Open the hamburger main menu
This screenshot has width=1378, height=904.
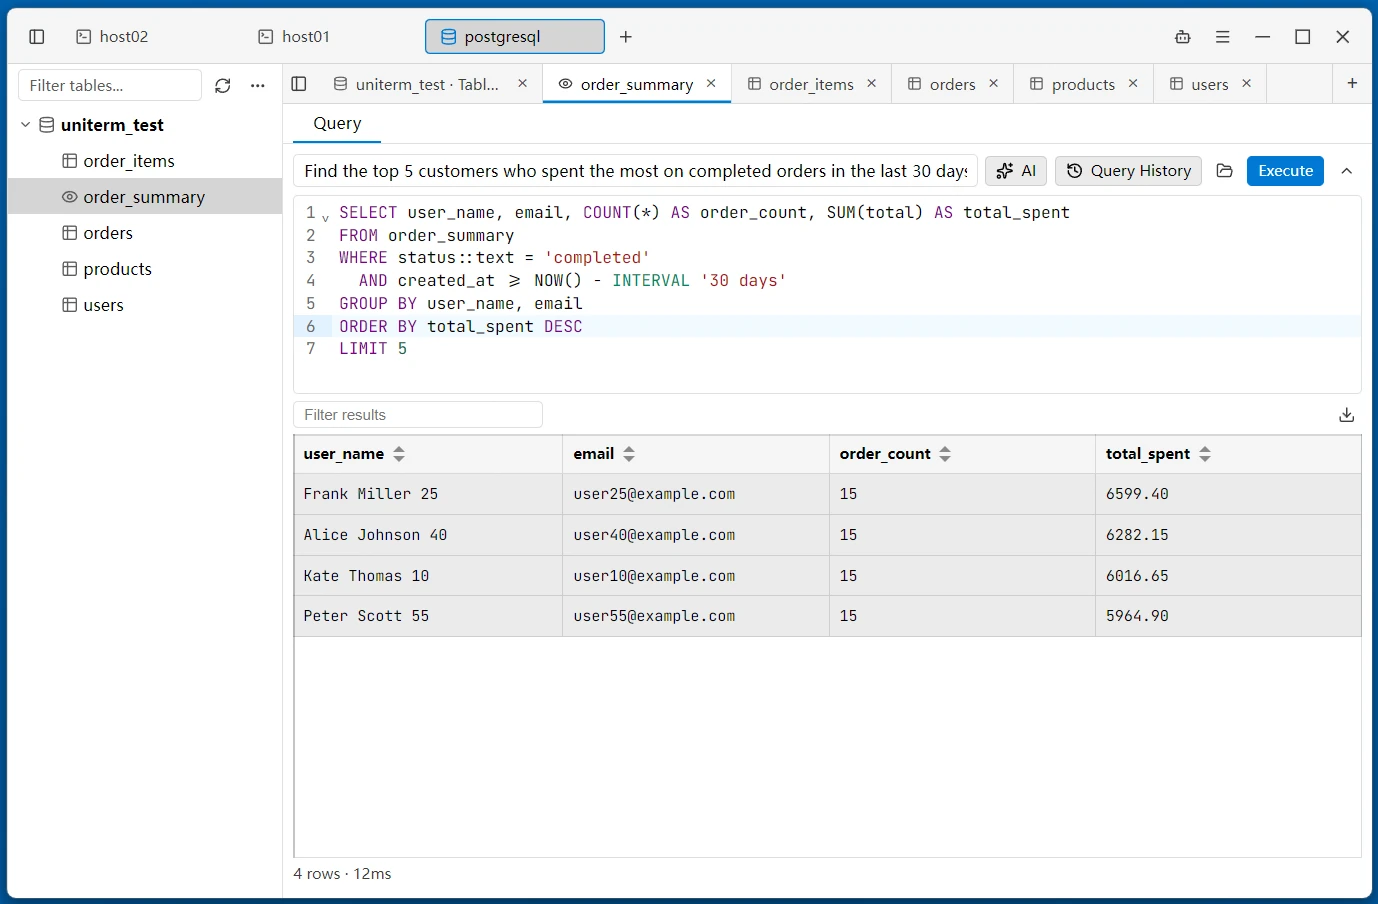pos(1223,37)
